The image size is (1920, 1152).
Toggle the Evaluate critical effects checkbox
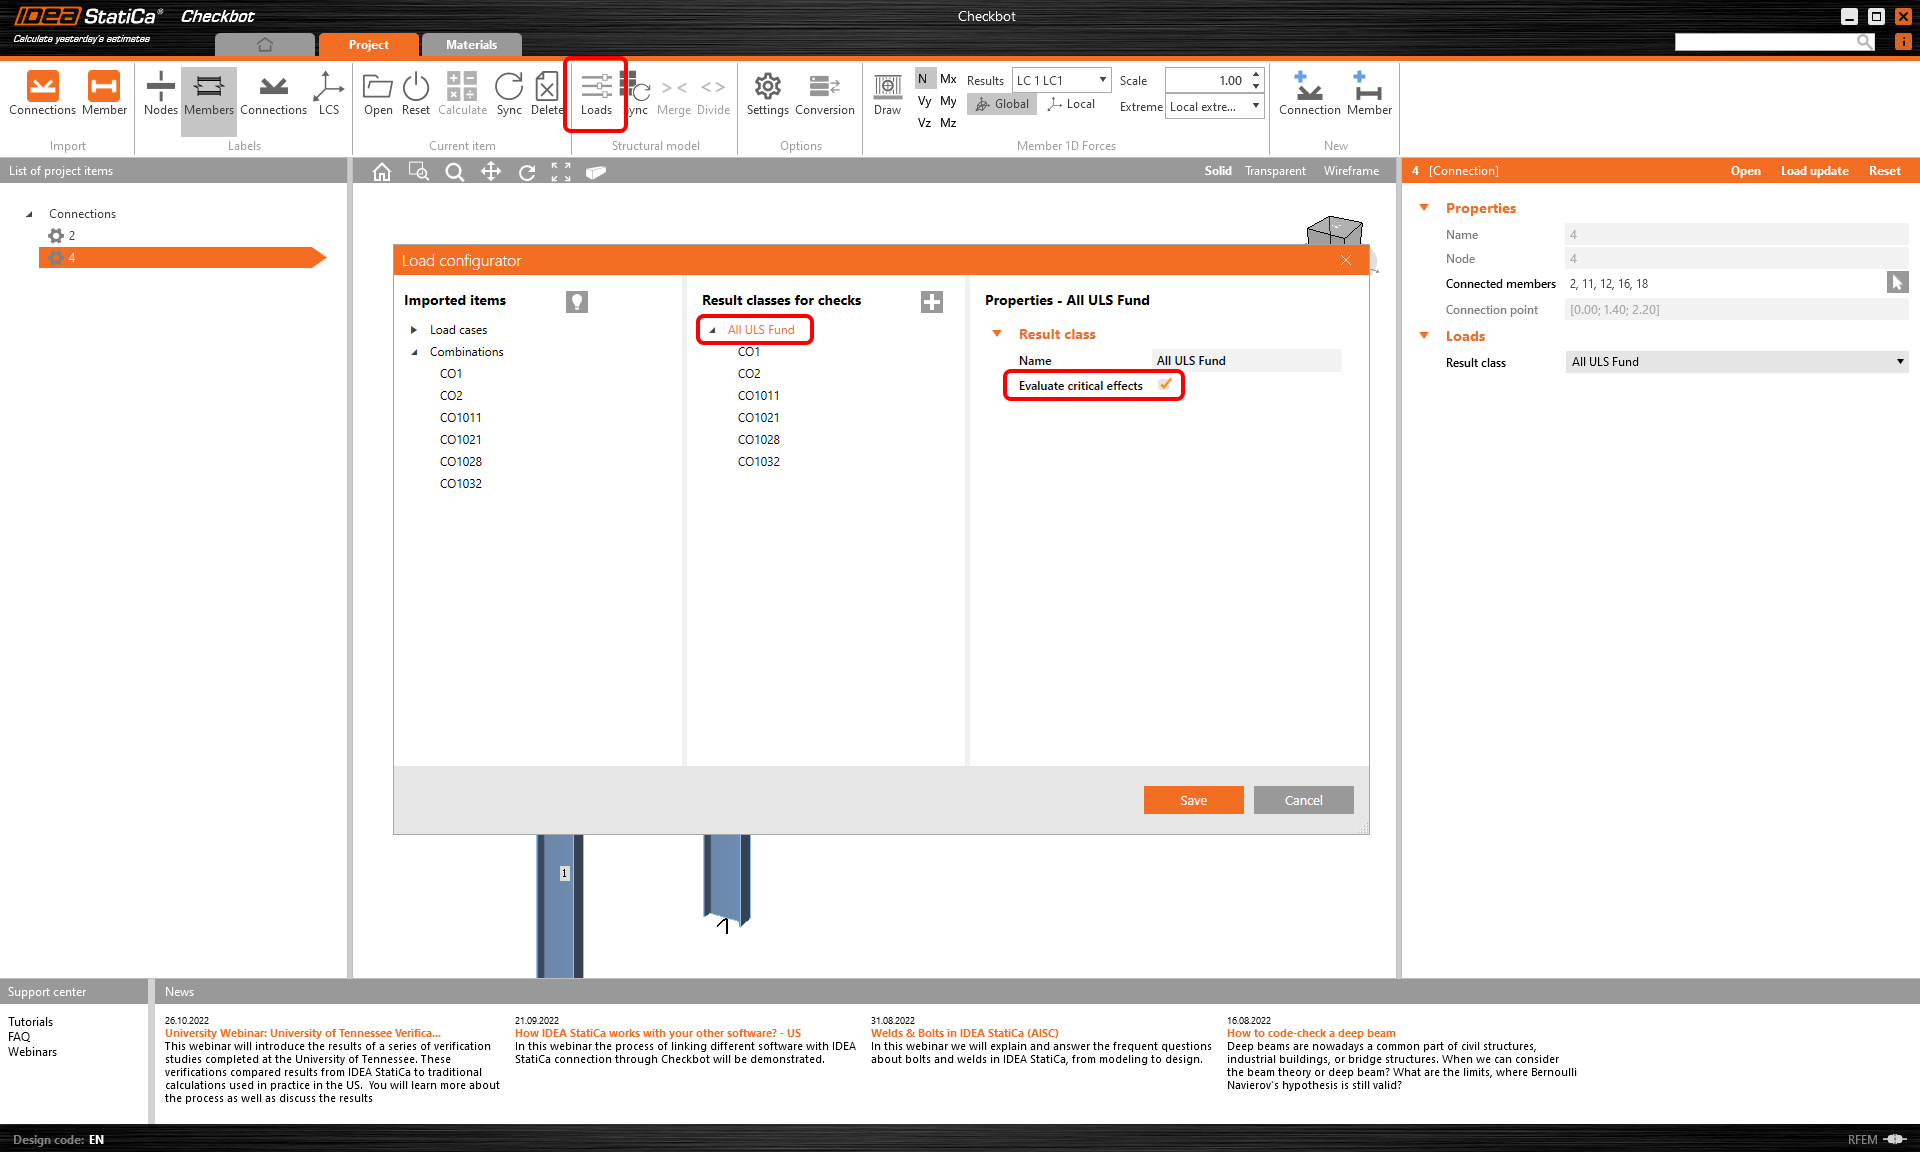click(1164, 385)
